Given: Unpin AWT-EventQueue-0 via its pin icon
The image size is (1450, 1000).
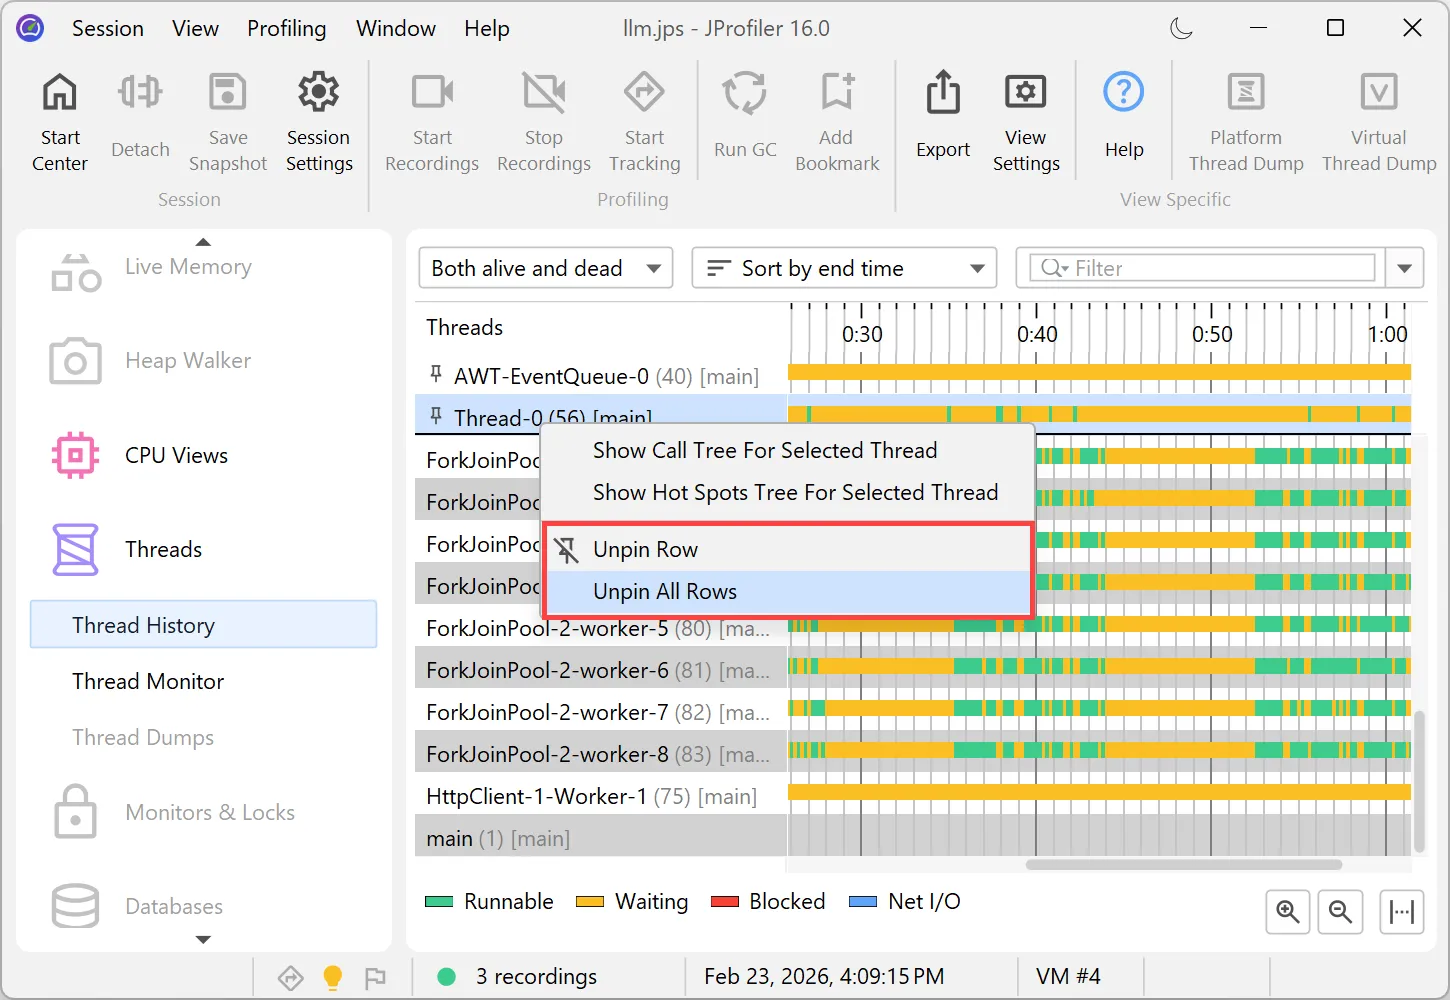Looking at the screenshot, I should point(435,373).
